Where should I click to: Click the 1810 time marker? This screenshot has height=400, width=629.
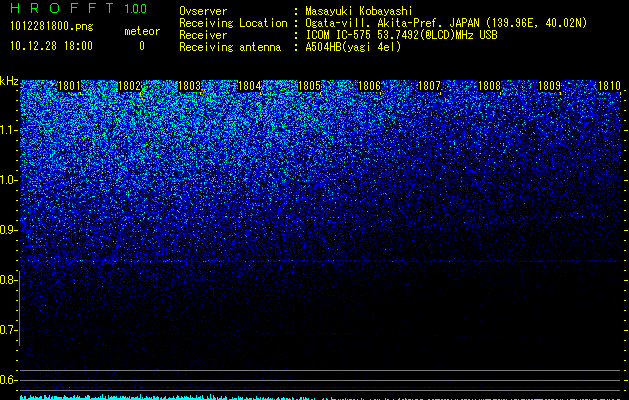[x=609, y=86]
